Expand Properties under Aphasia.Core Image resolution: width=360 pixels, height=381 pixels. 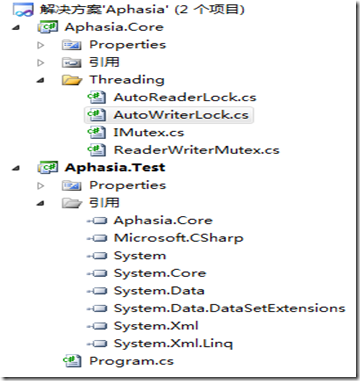(41, 45)
